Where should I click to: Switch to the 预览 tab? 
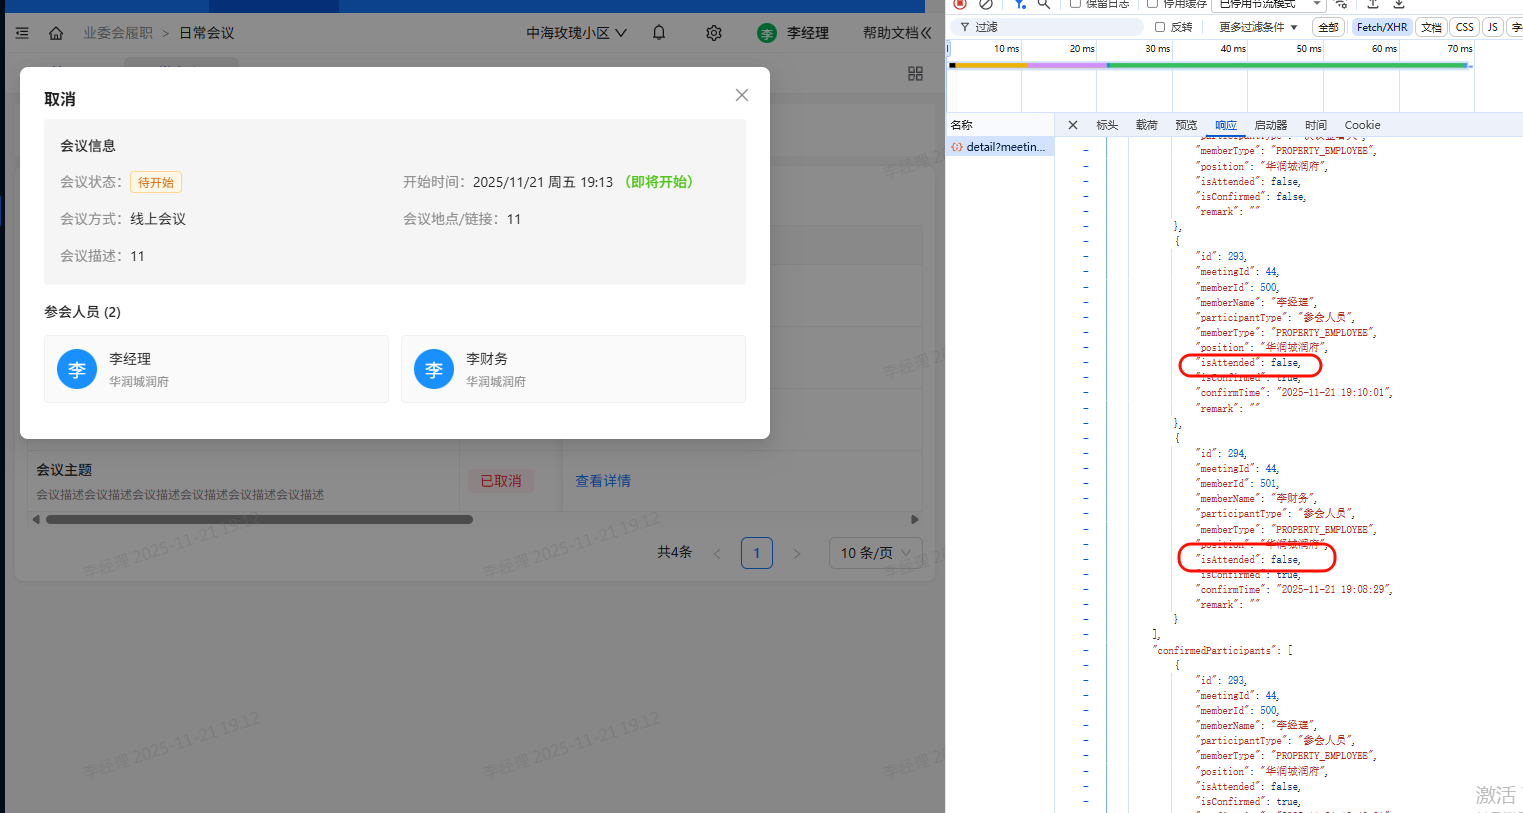pos(1186,125)
